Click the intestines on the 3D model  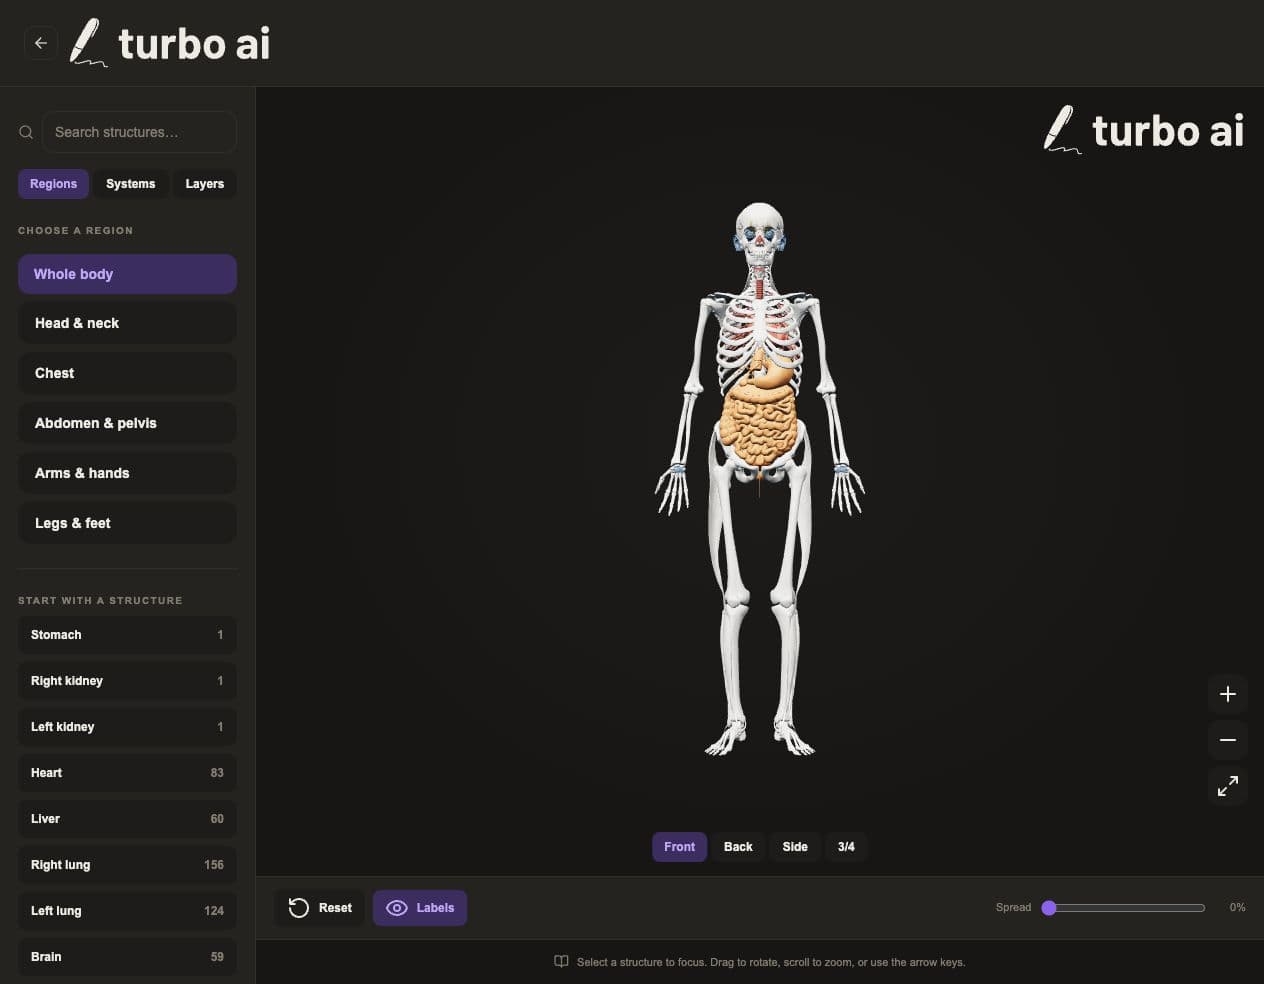(760, 428)
